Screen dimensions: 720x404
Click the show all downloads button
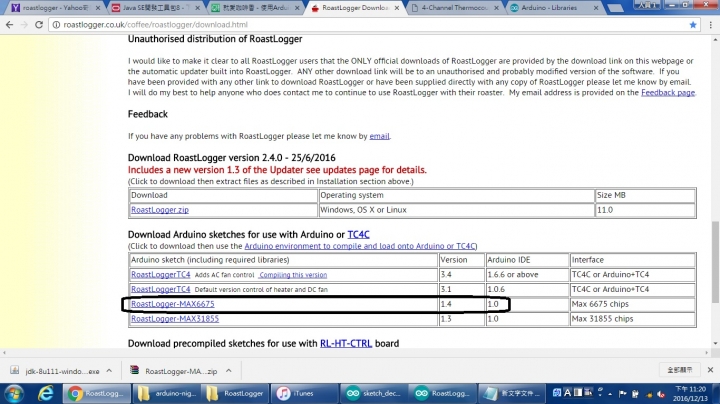(x=680, y=370)
